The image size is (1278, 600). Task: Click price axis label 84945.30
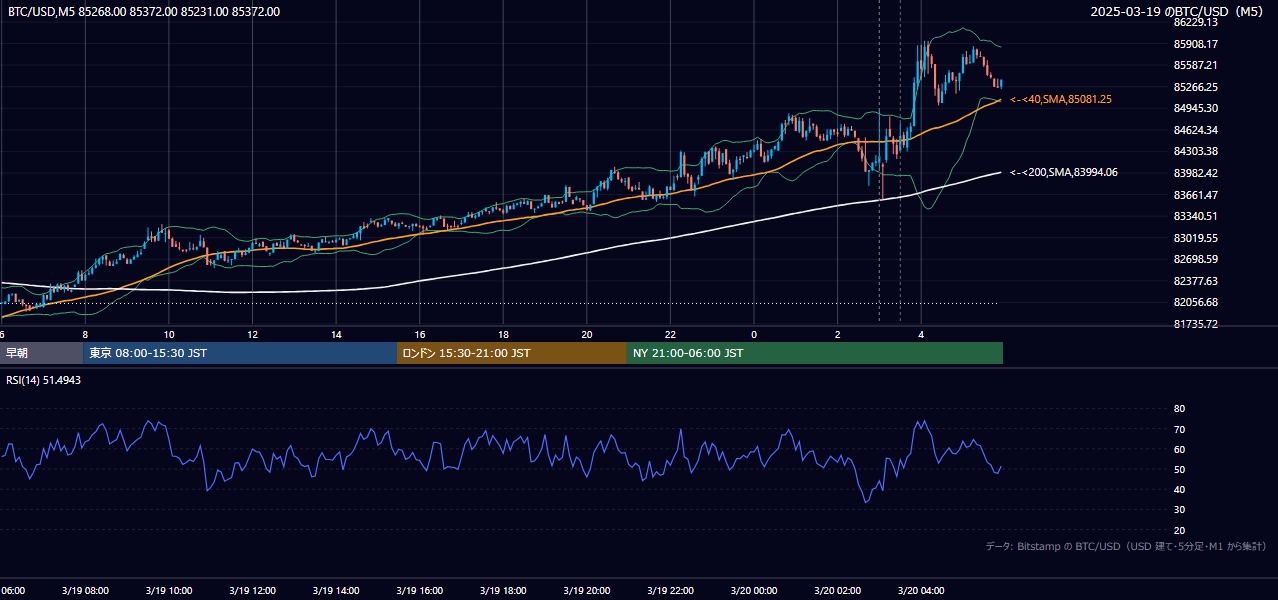[1196, 108]
